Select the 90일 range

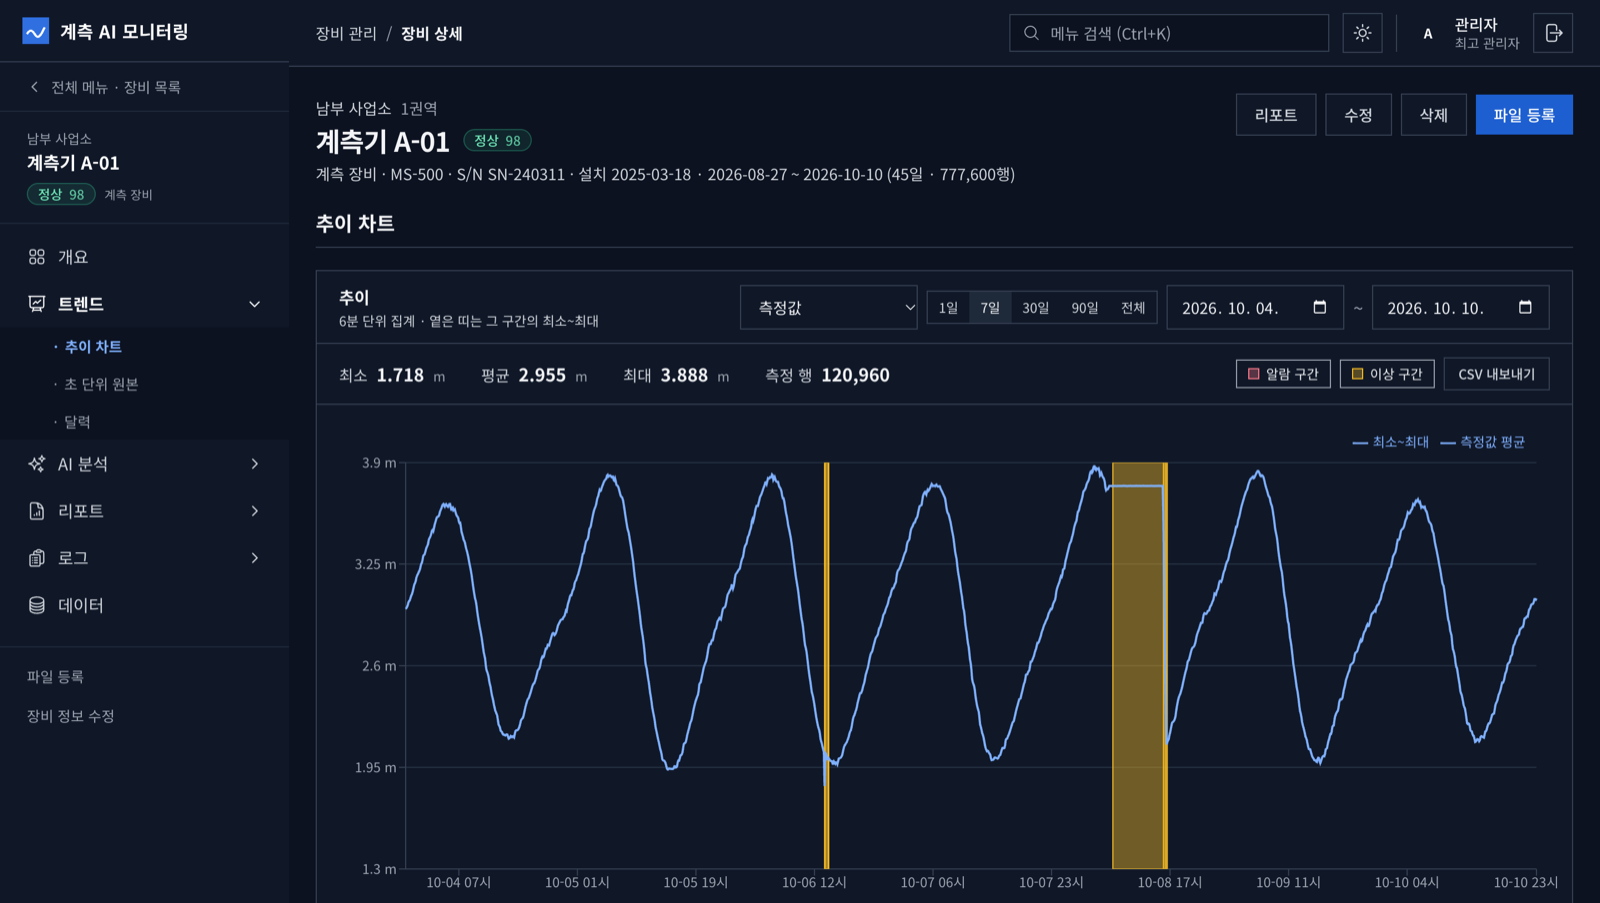(1085, 308)
